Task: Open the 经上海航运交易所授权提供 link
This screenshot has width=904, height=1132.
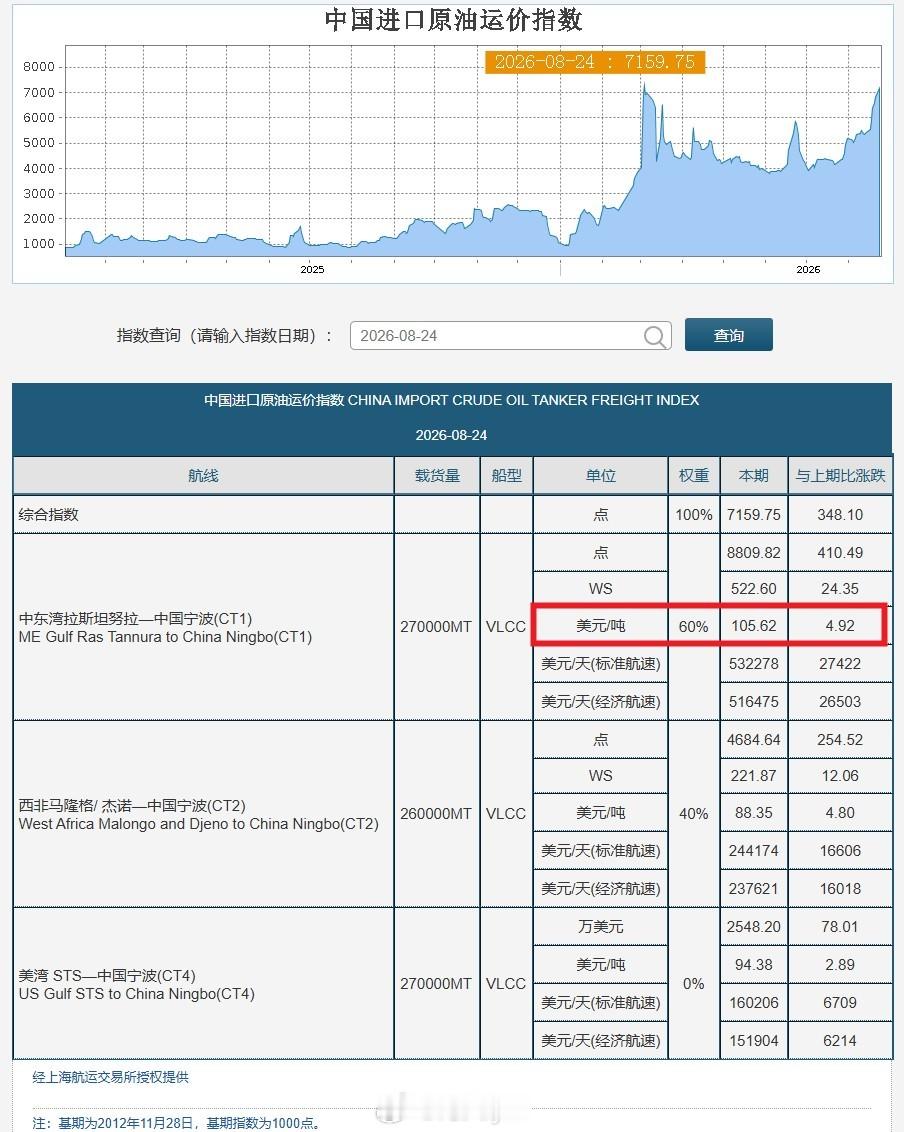Action: 110,1077
